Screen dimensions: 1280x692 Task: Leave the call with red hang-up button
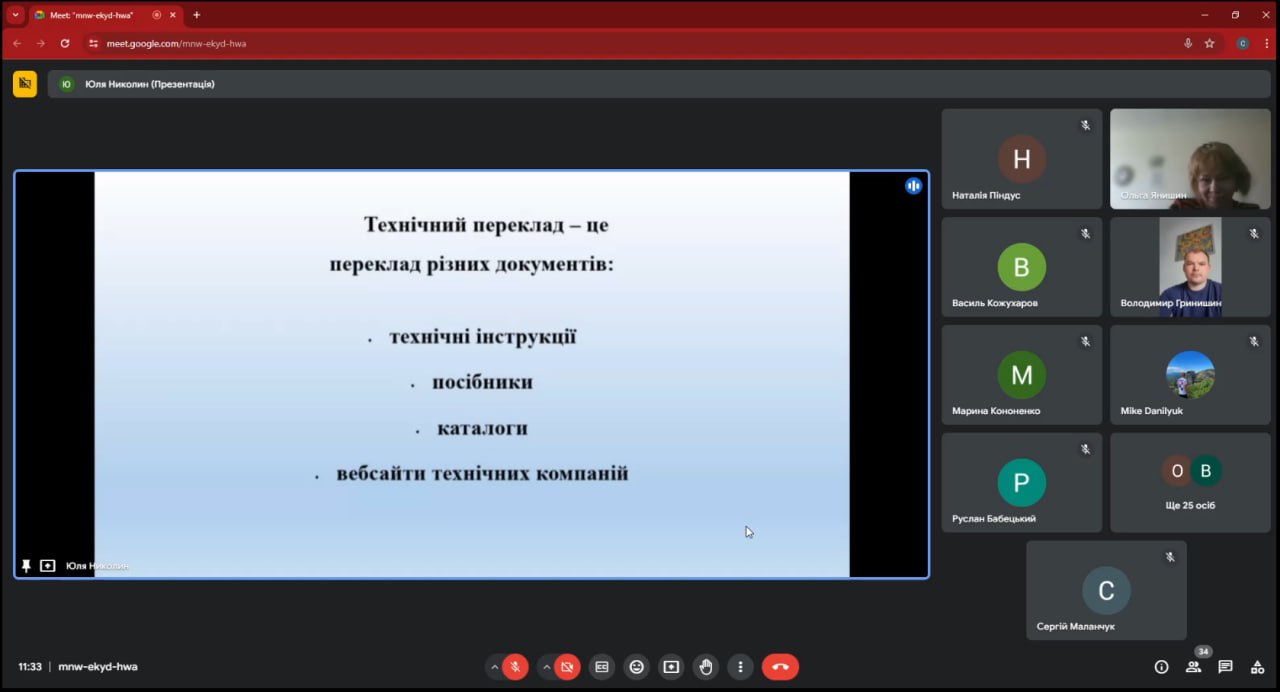click(780, 667)
